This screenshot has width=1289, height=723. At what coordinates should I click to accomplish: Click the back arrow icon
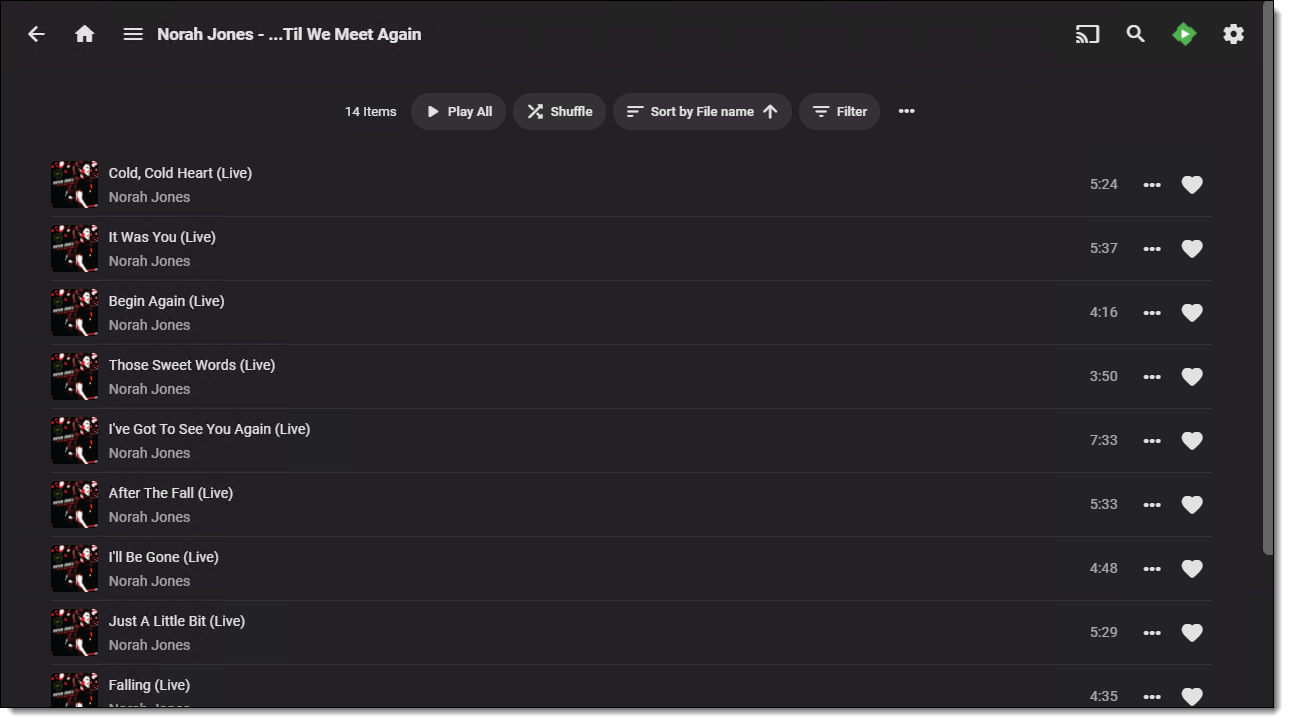(x=36, y=34)
